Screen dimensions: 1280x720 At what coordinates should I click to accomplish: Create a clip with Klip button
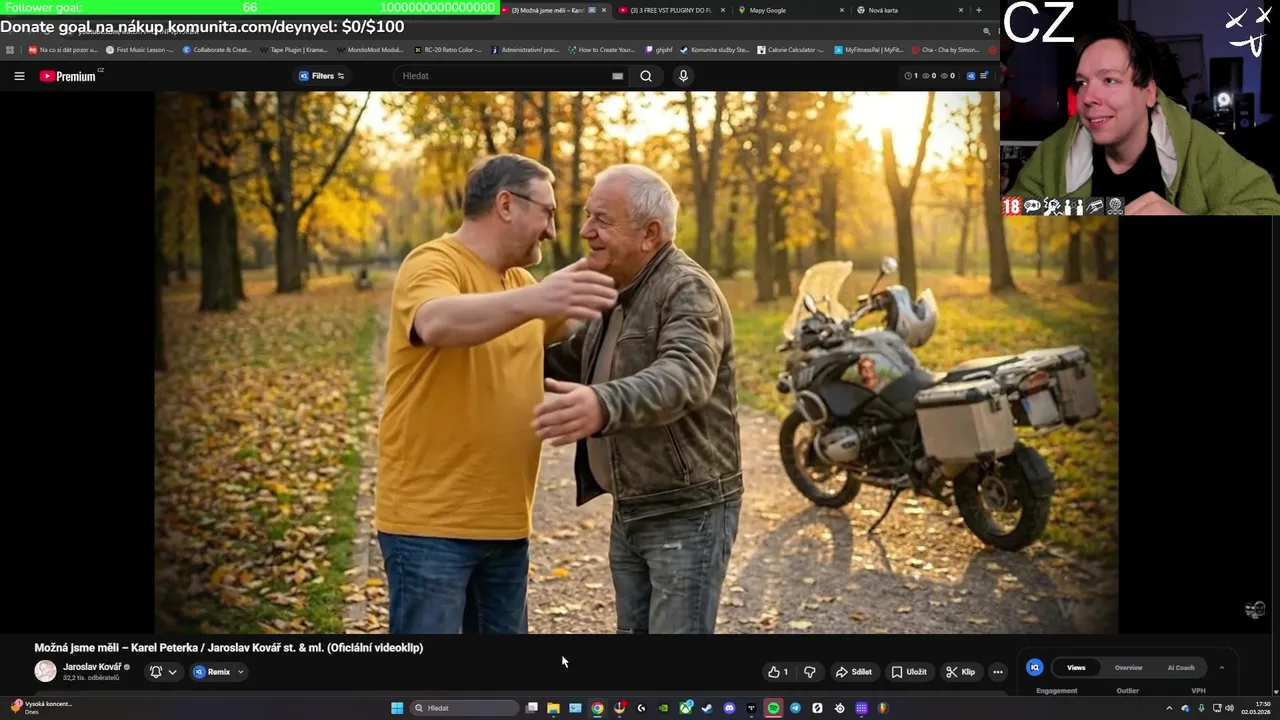[x=961, y=672]
